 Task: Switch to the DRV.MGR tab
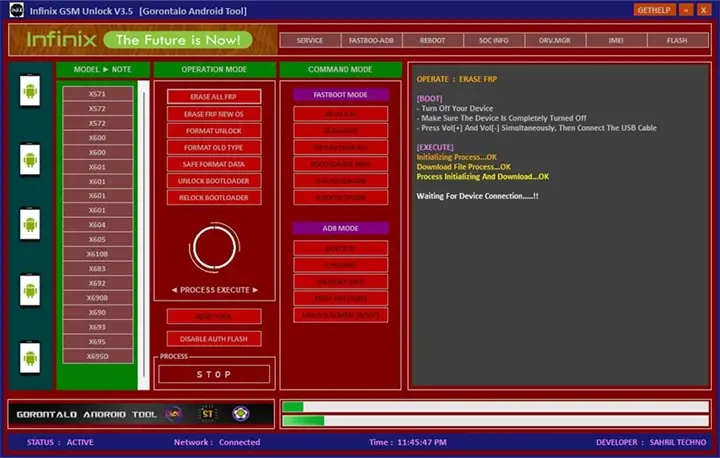(x=555, y=40)
